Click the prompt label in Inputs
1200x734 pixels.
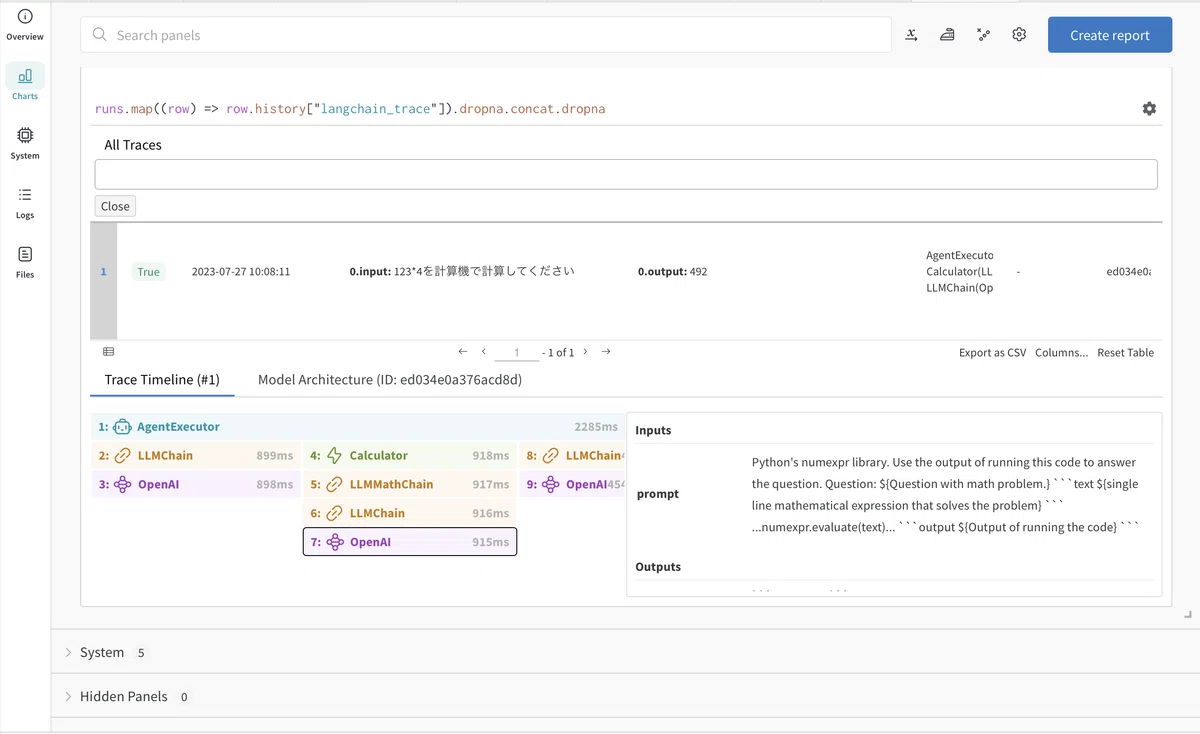[x=658, y=494]
